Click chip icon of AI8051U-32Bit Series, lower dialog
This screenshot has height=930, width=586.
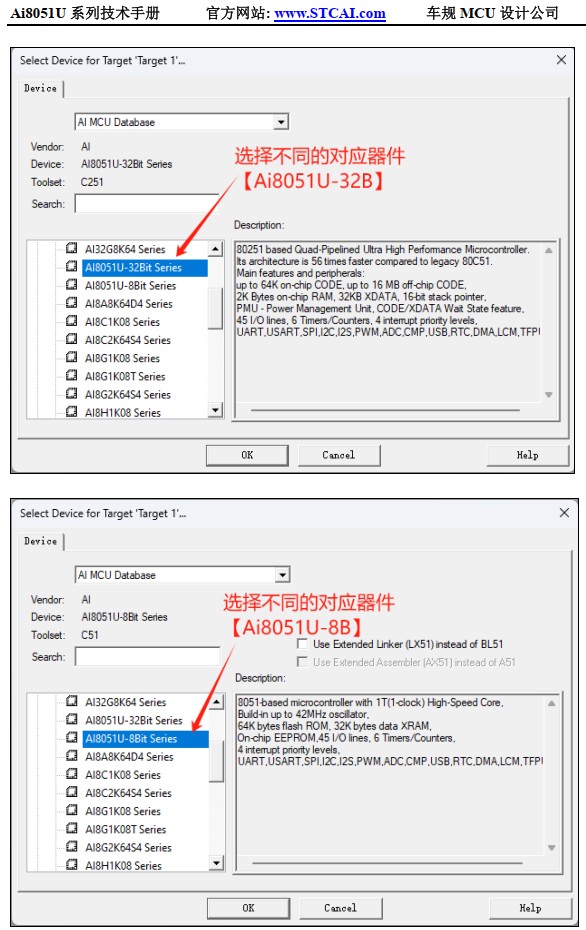72,719
